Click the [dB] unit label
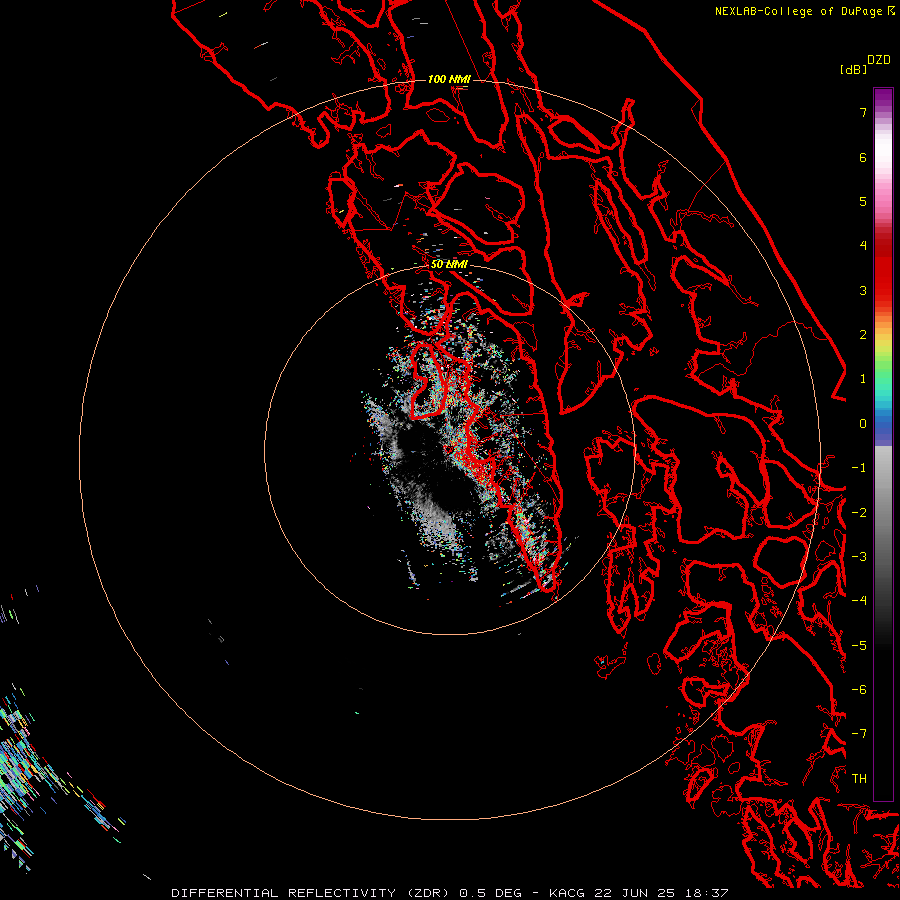 click(853, 69)
